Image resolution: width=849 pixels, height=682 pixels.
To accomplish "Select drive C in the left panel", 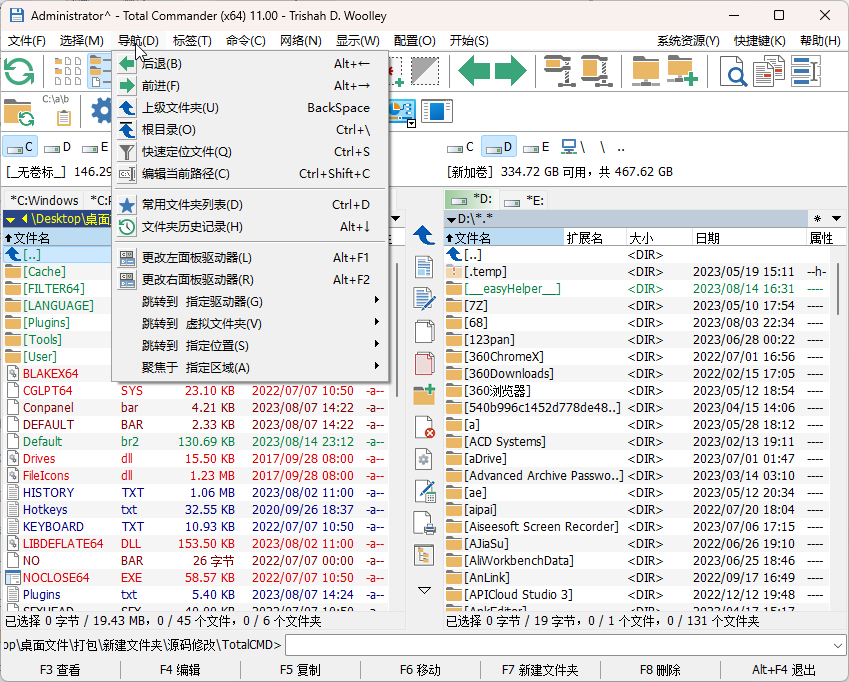I will click(20, 147).
